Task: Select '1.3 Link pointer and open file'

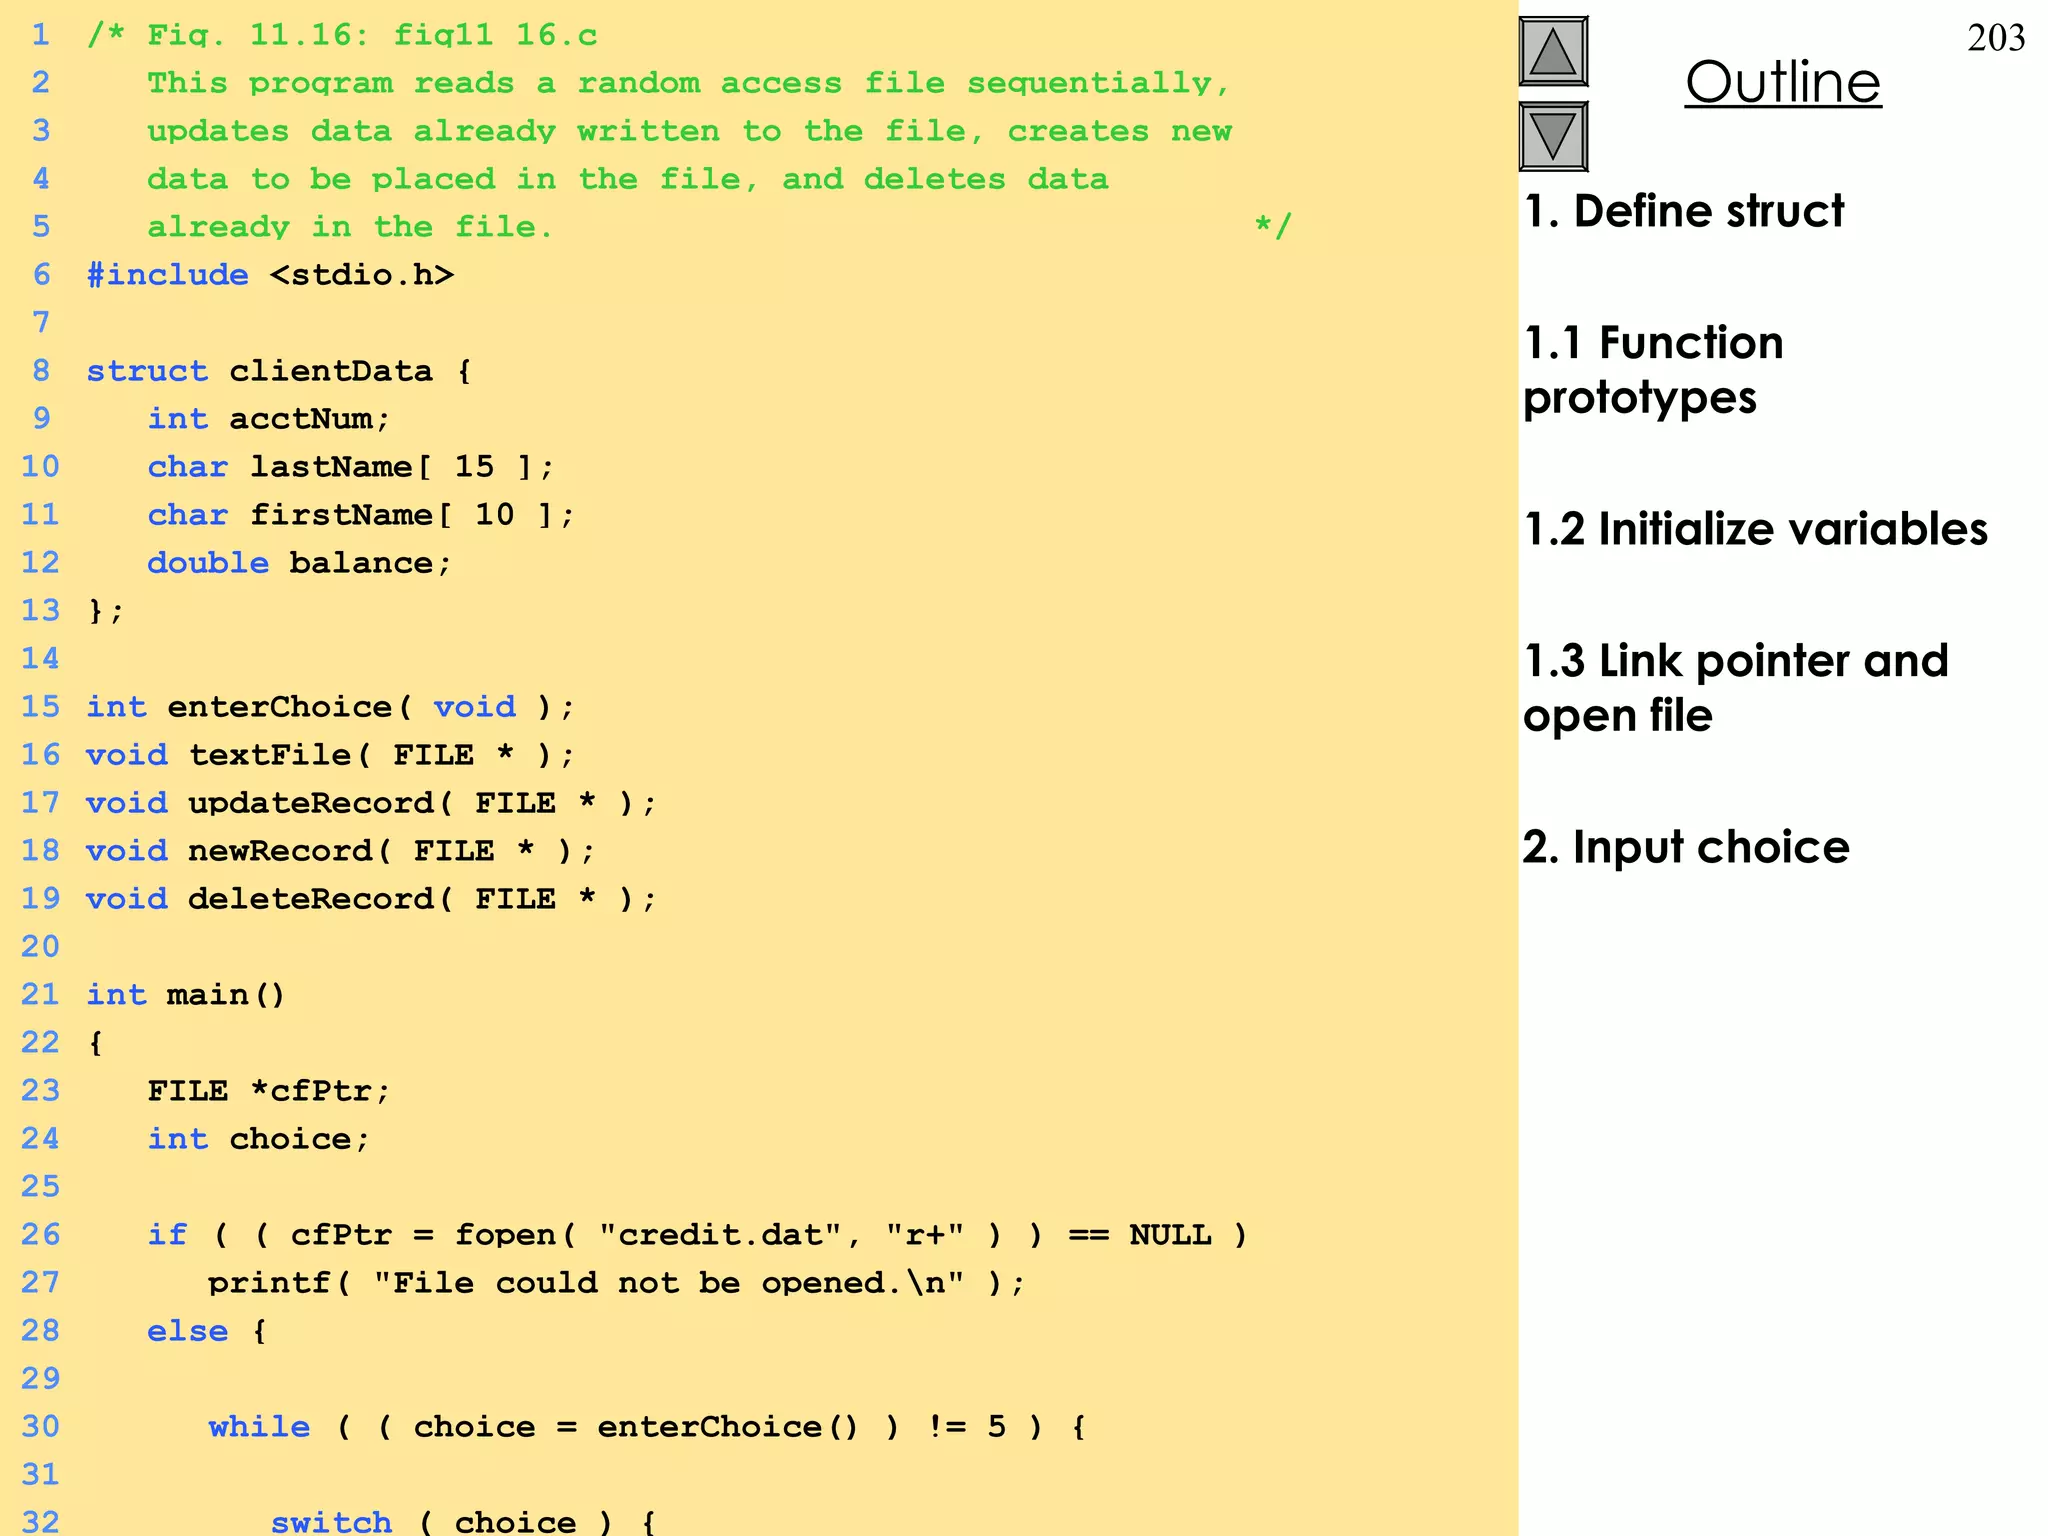Action: click(1736, 688)
